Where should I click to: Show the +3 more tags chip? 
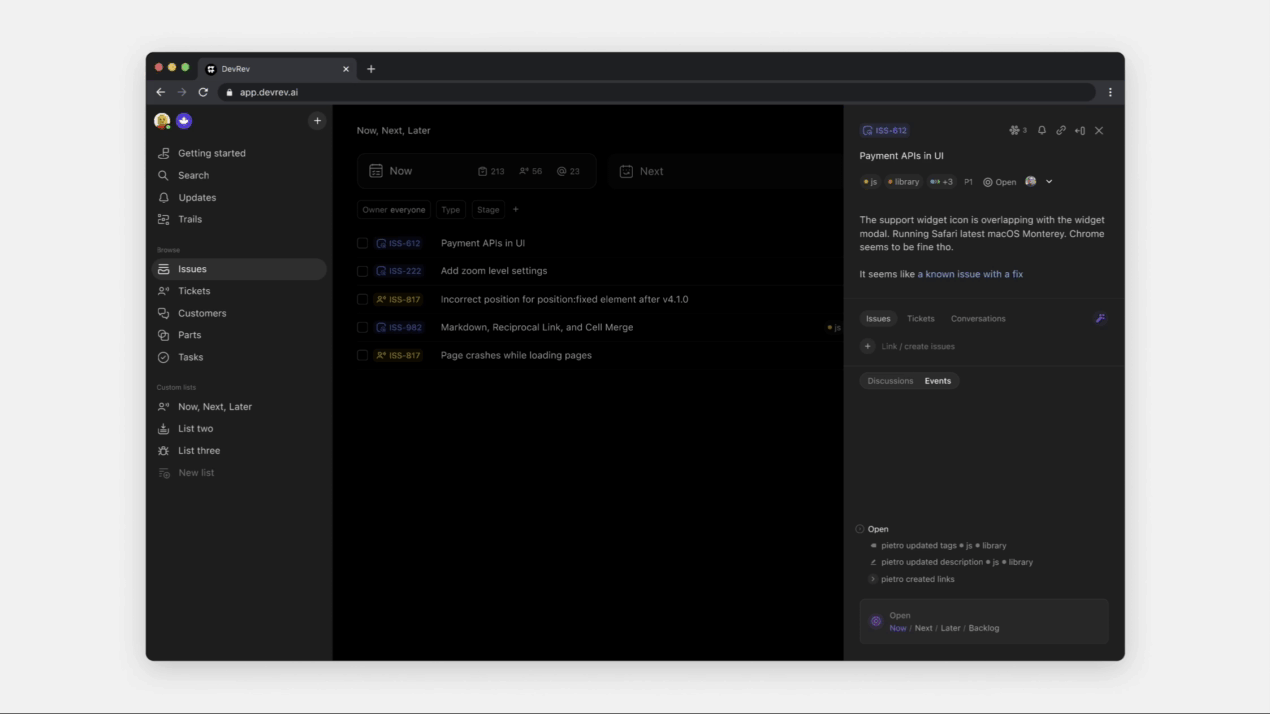point(941,182)
